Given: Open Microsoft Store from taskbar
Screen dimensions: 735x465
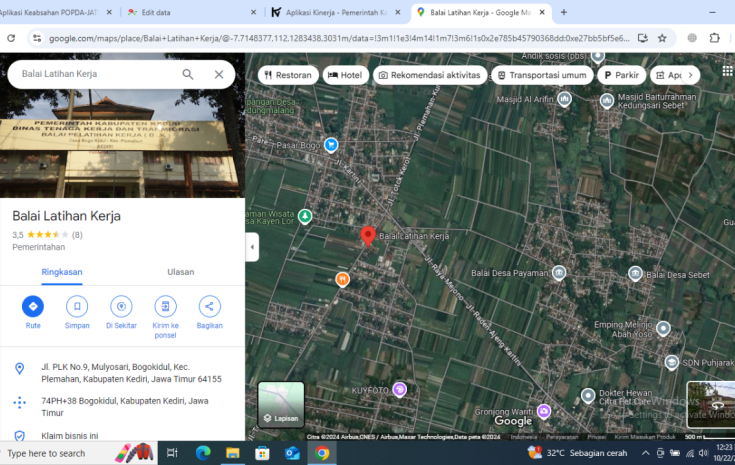Looking at the screenshot, I should pos(262,453).
